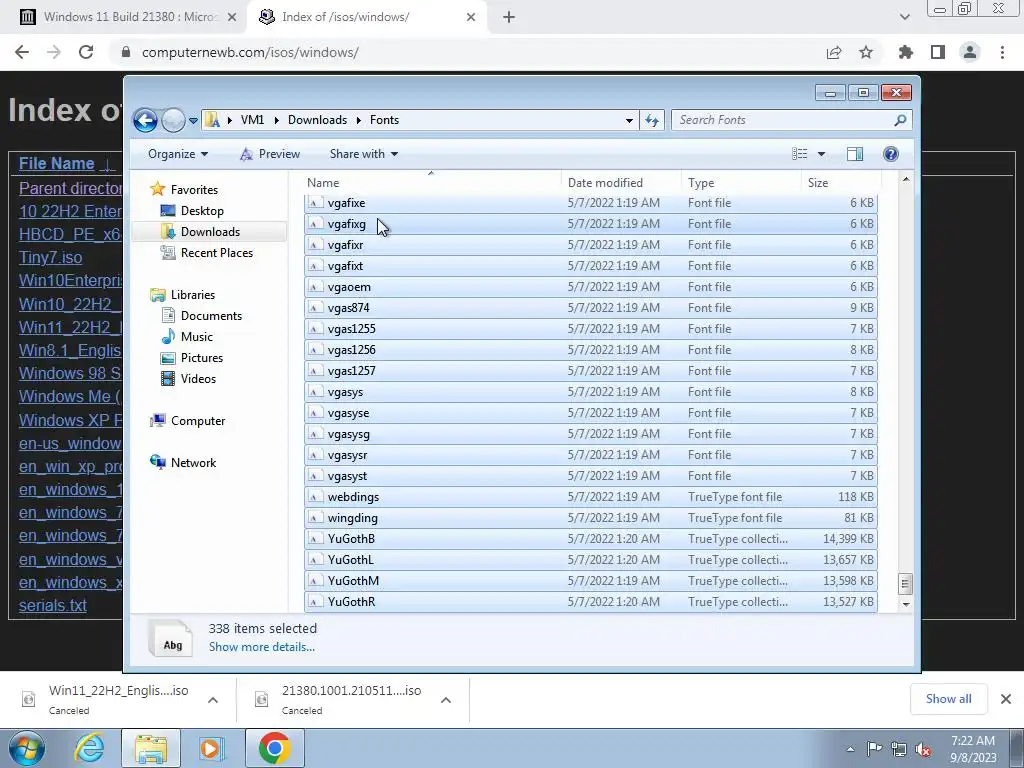Click the file list scrollbar thumb
Screen dimensions: 1024x768
point(905,583)
